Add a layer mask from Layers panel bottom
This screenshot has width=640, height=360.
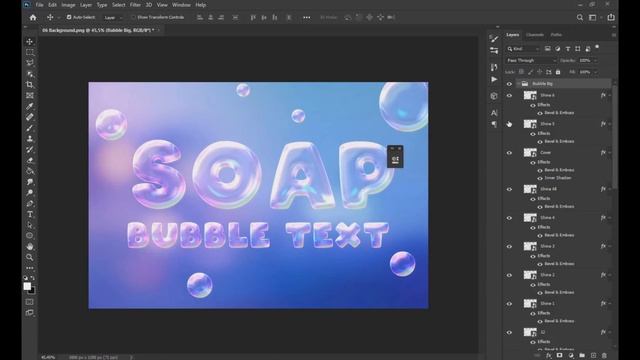[560, 356]
